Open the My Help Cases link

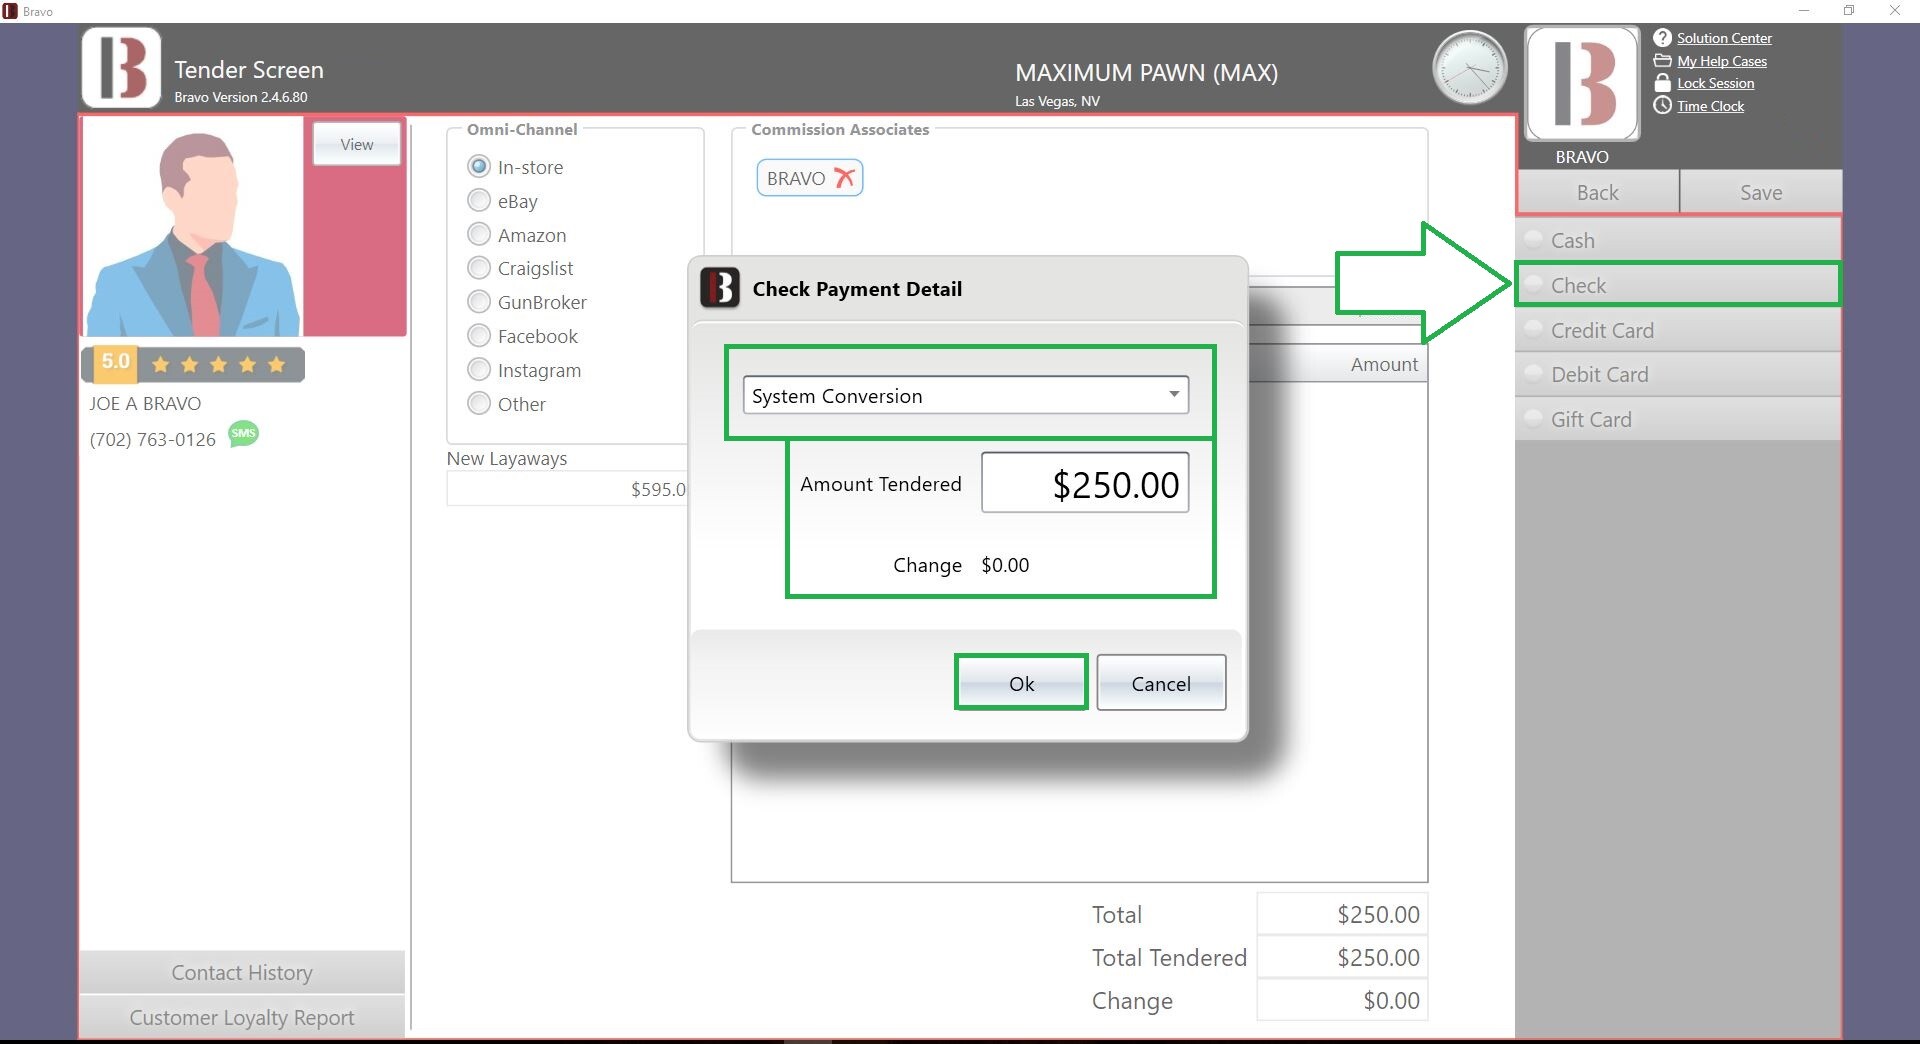[x=1722, y=61]
